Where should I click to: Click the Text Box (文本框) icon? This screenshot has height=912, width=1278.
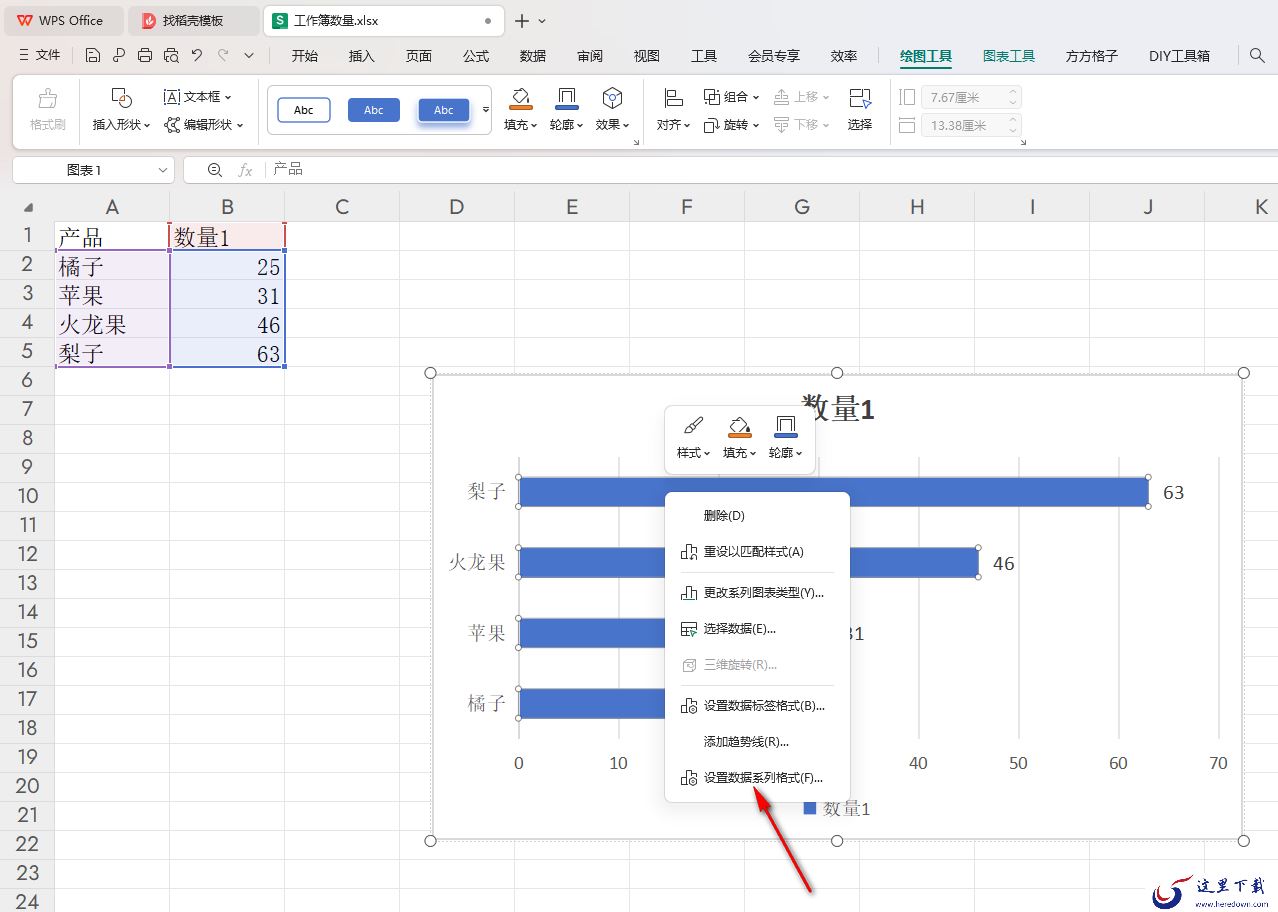(172, 97)
